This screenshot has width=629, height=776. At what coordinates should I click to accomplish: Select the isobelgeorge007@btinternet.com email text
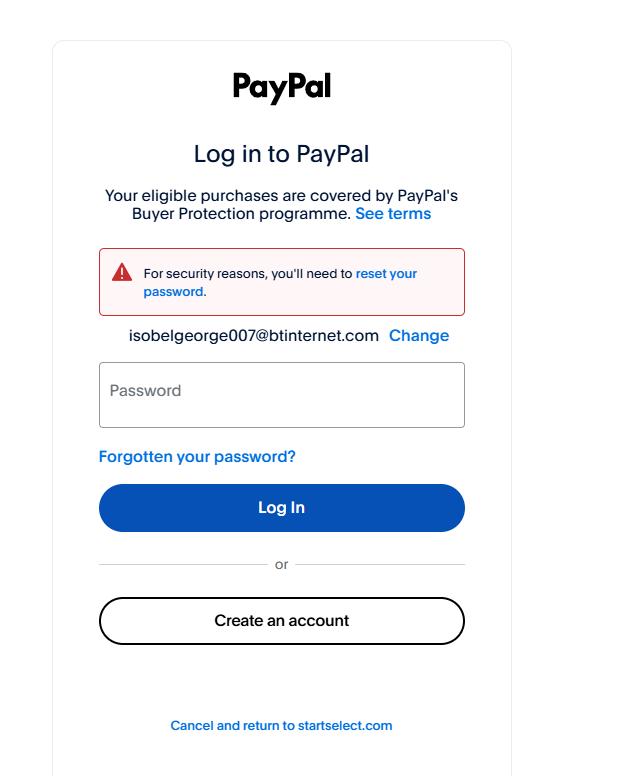253,336
